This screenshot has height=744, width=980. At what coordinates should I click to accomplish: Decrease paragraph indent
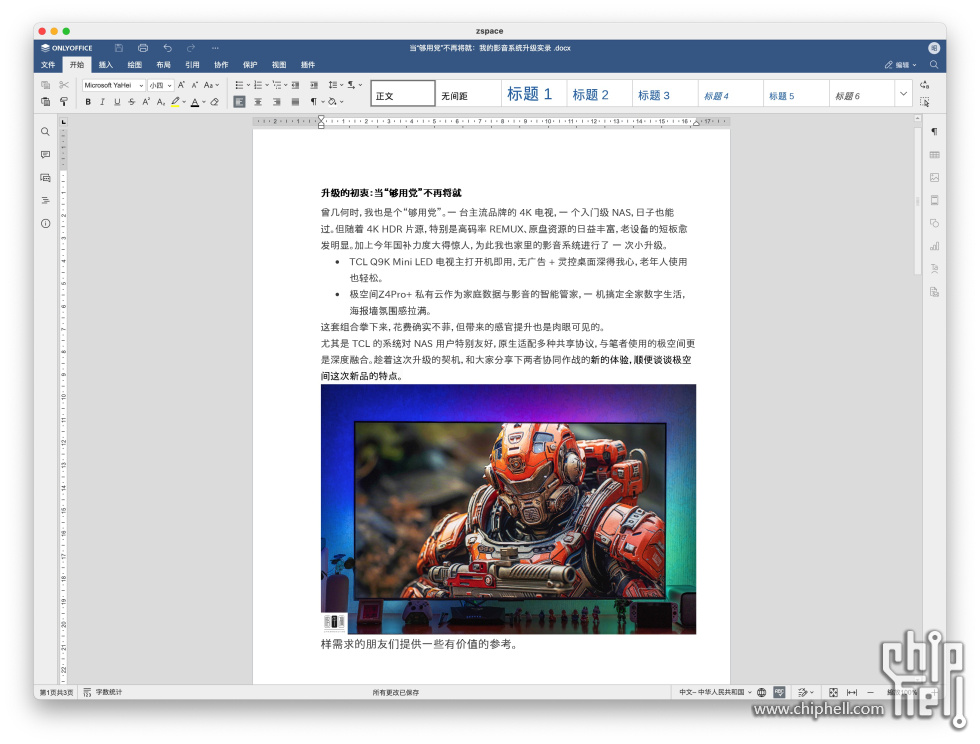(296, 84)
